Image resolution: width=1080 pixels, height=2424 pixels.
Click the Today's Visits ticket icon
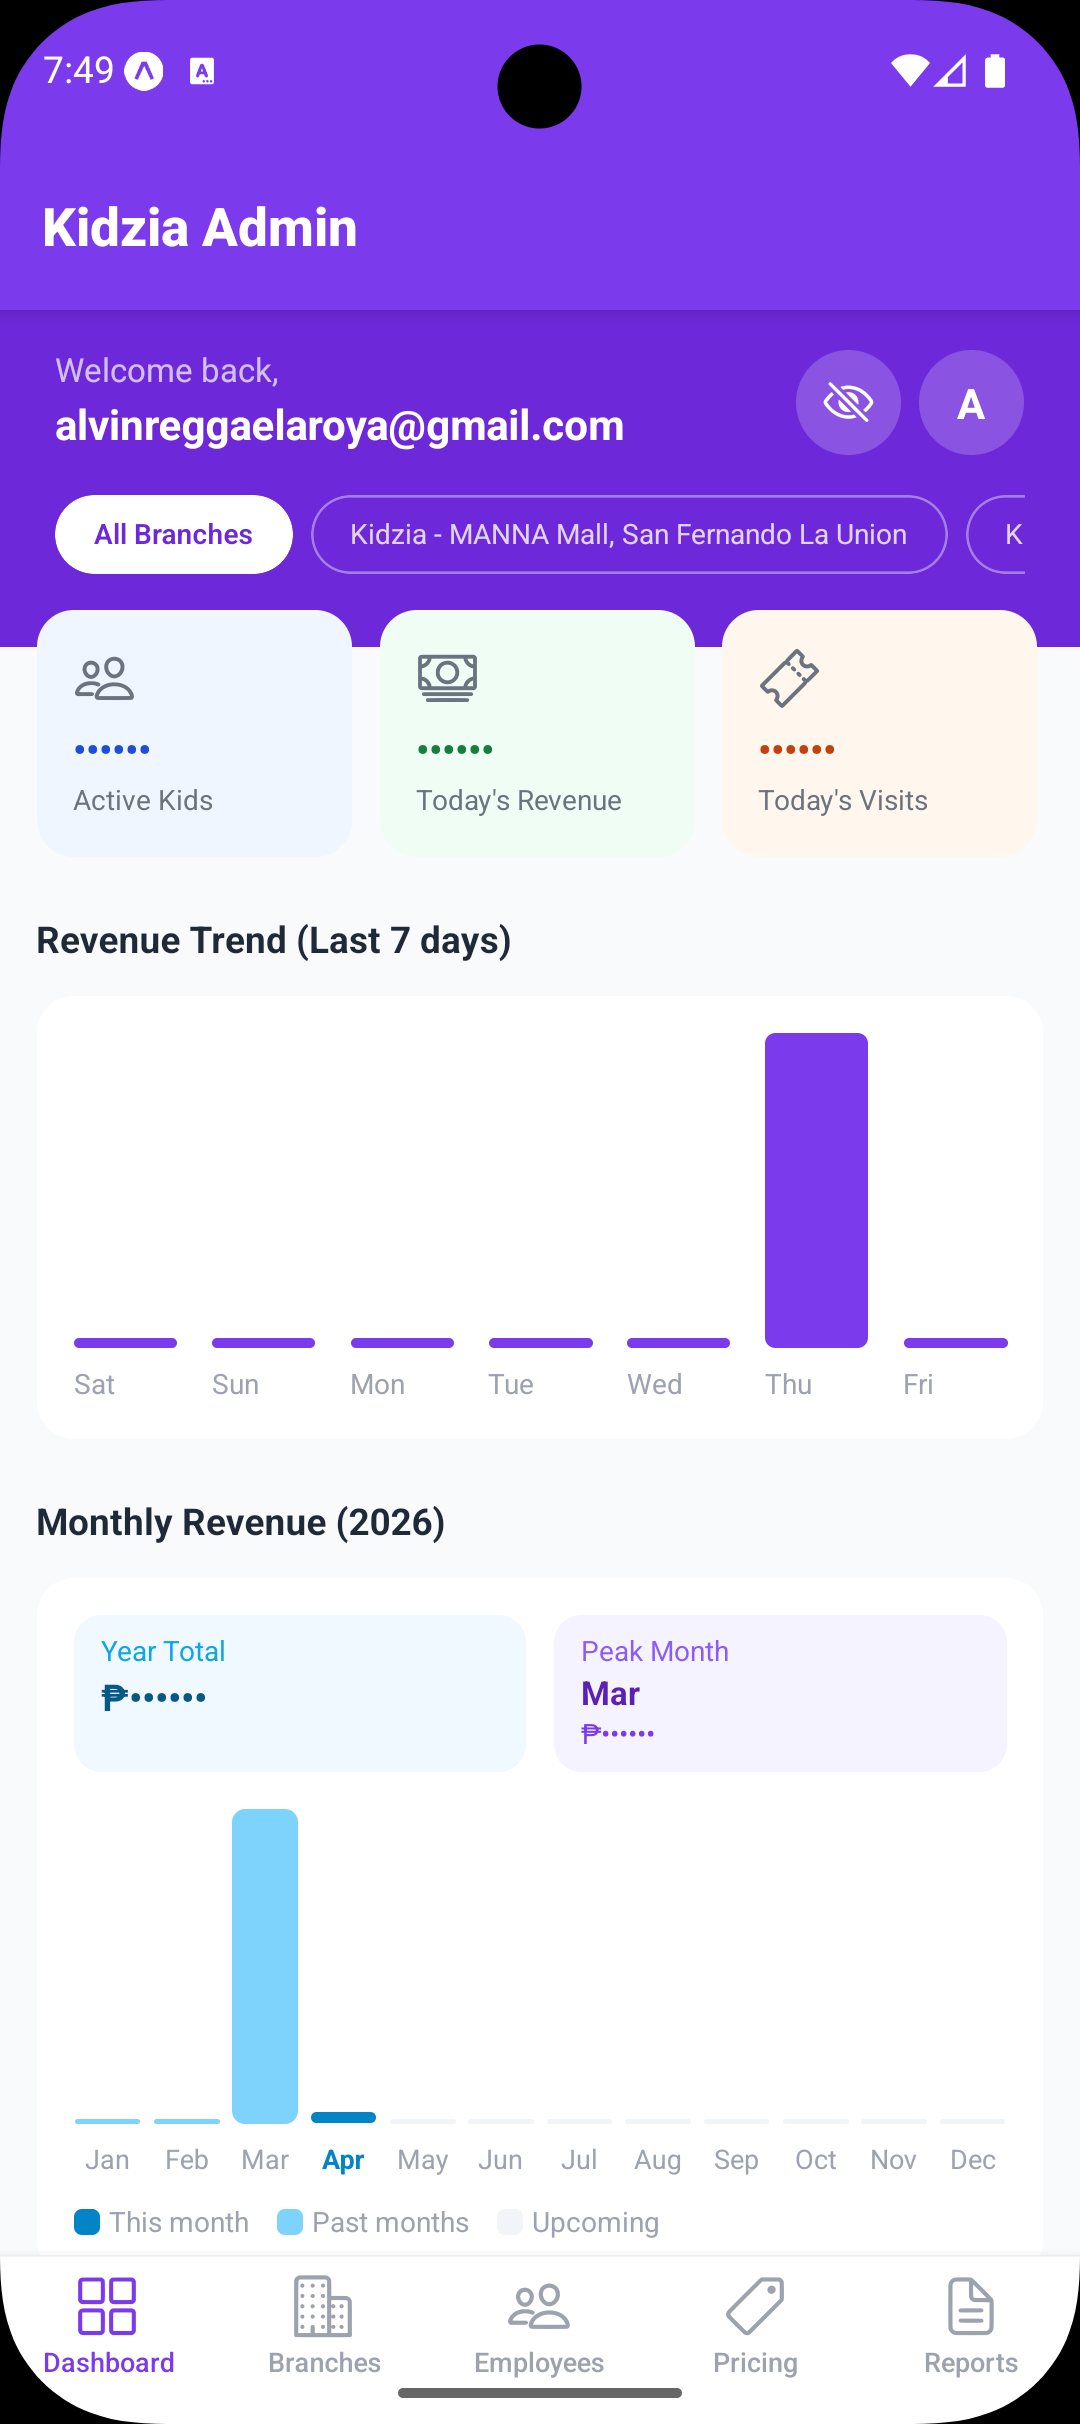point(789,678)
